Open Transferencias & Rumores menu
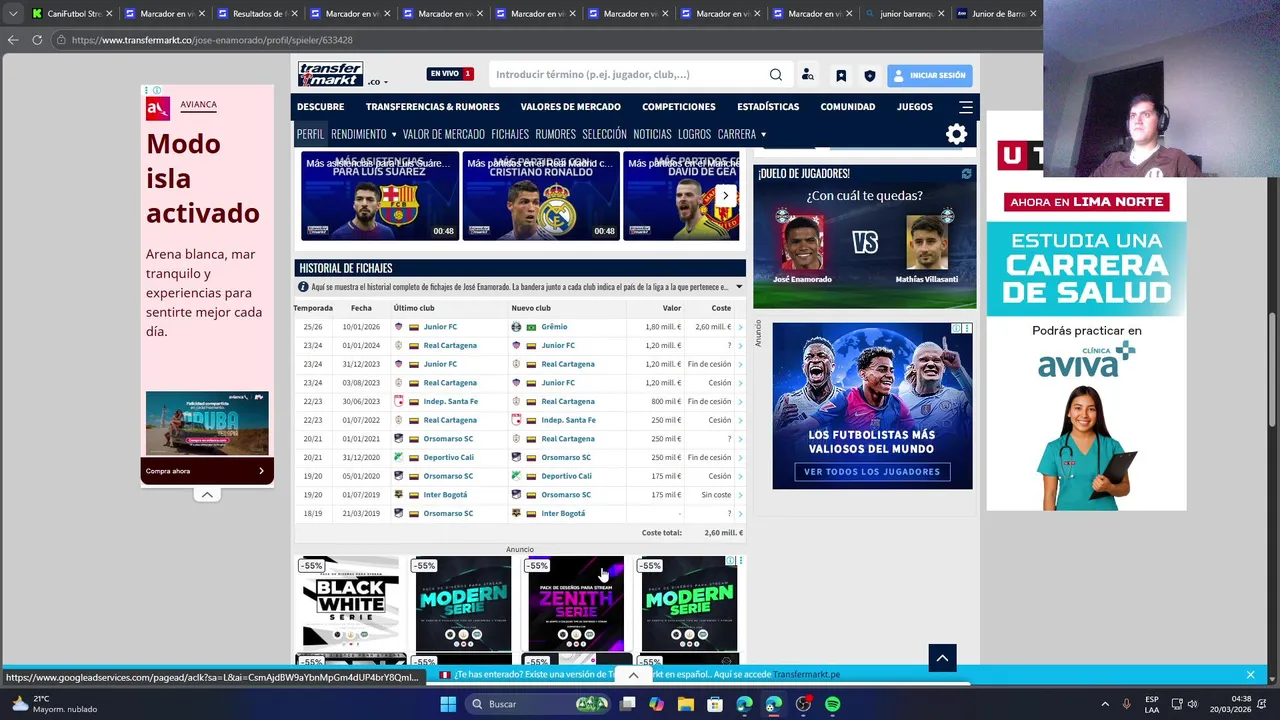The image size is (1280, 720). point(432,107)
